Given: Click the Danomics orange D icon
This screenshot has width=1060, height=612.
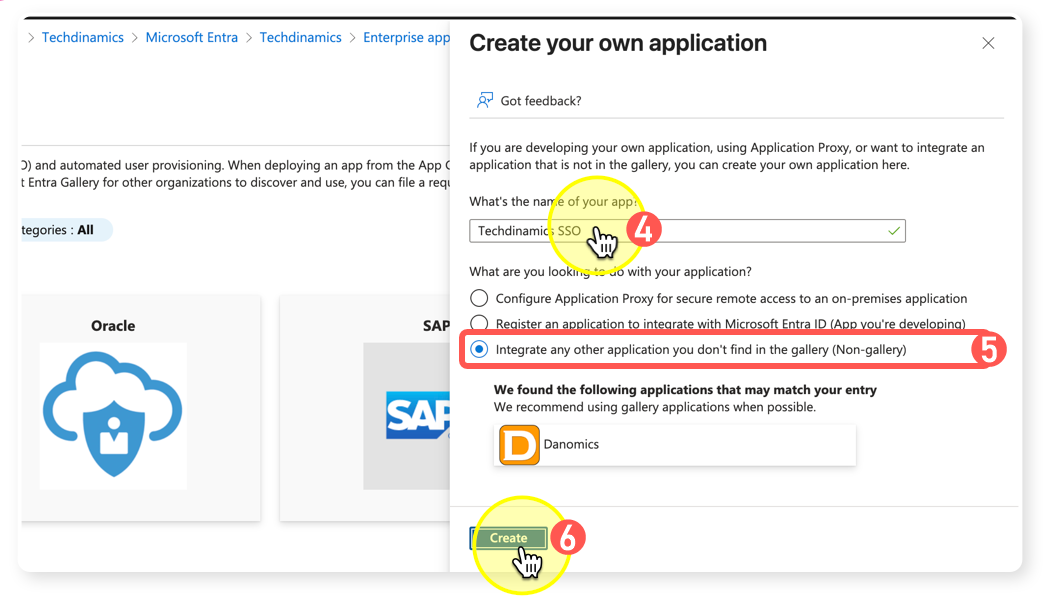Looking at the screenshot, I should point(519,444).
